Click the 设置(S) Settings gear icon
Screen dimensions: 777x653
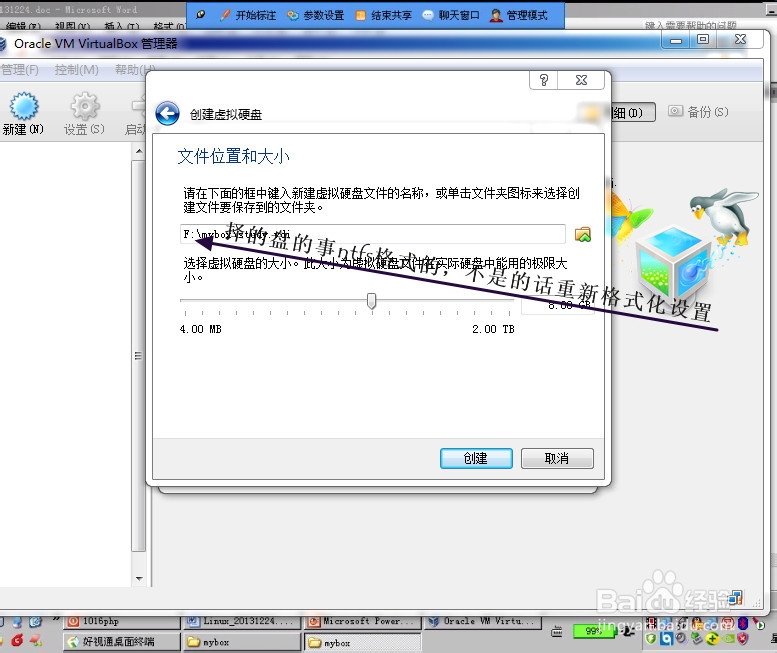85,114
